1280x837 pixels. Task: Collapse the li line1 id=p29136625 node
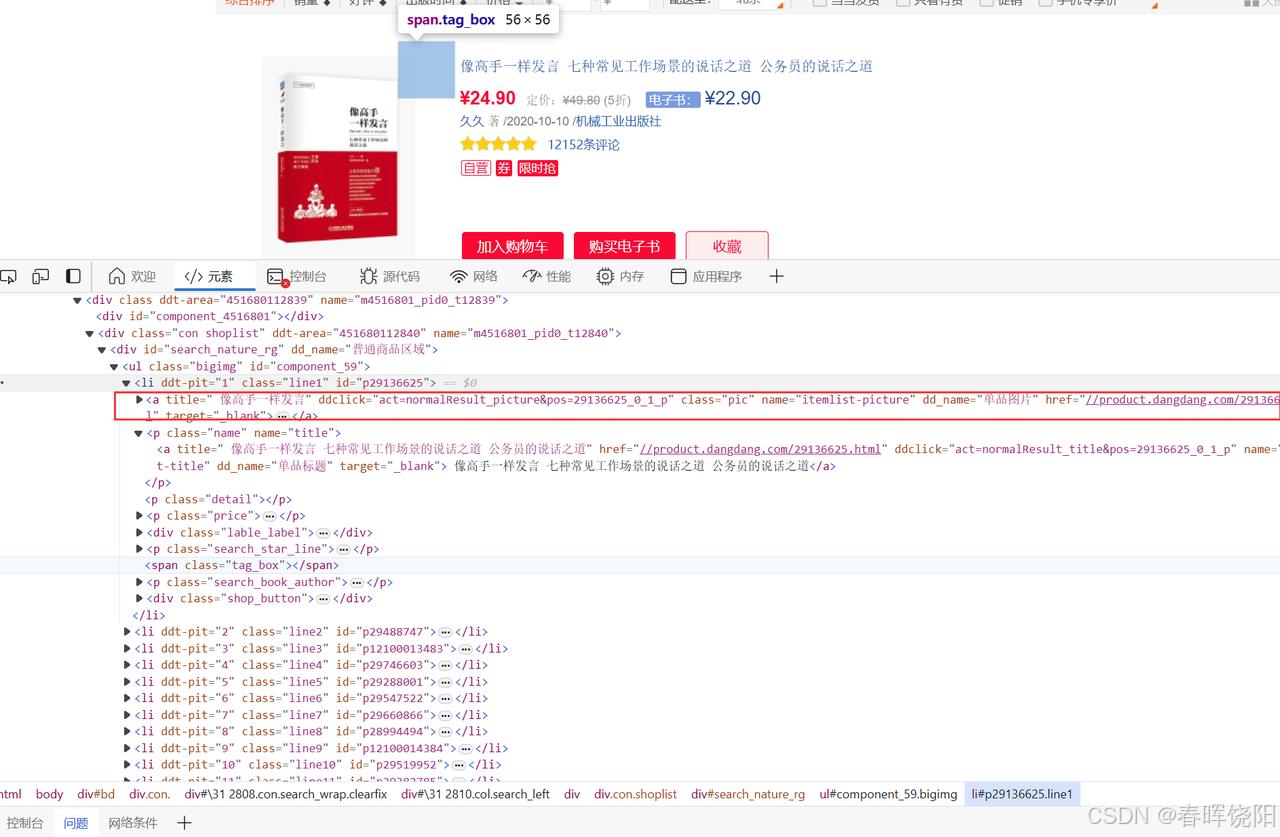click(126, 383)
